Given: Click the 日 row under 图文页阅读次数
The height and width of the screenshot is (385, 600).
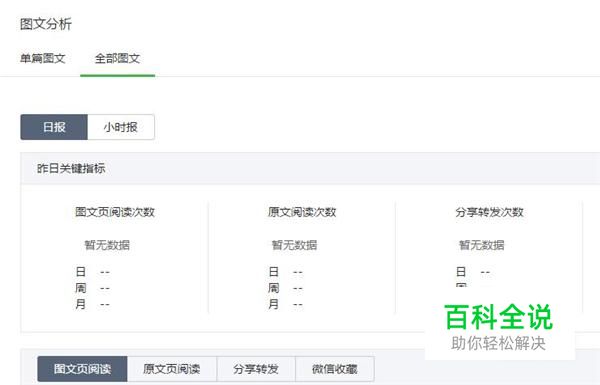Looking at the screenshot, I should (93, 272).
